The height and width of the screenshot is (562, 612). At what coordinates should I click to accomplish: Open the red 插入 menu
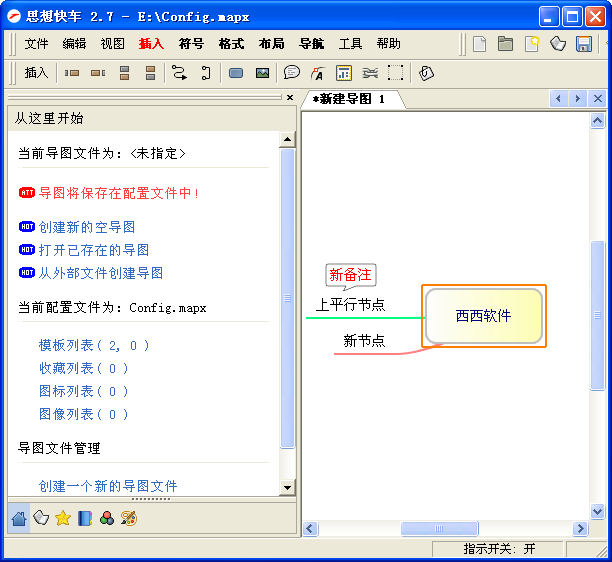coord(151,44)
